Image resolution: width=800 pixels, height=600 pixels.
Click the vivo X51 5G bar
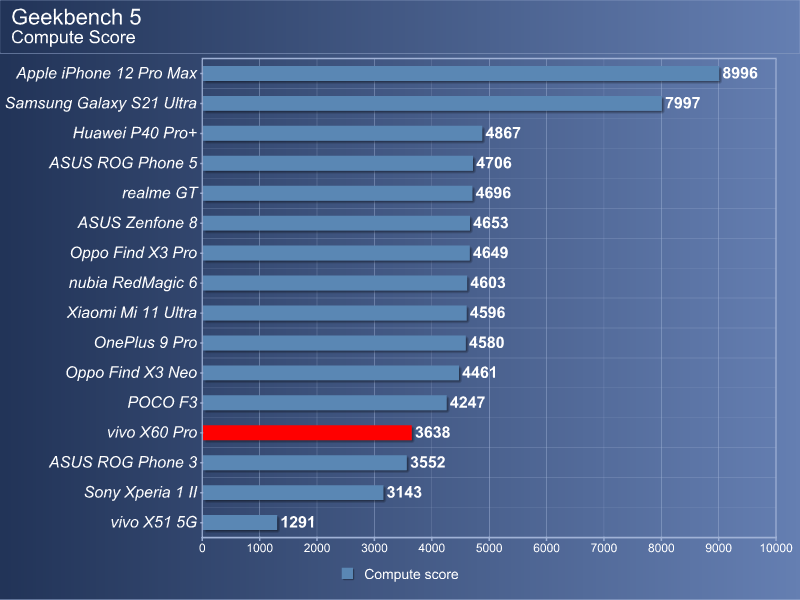click(x=240, y=522)
